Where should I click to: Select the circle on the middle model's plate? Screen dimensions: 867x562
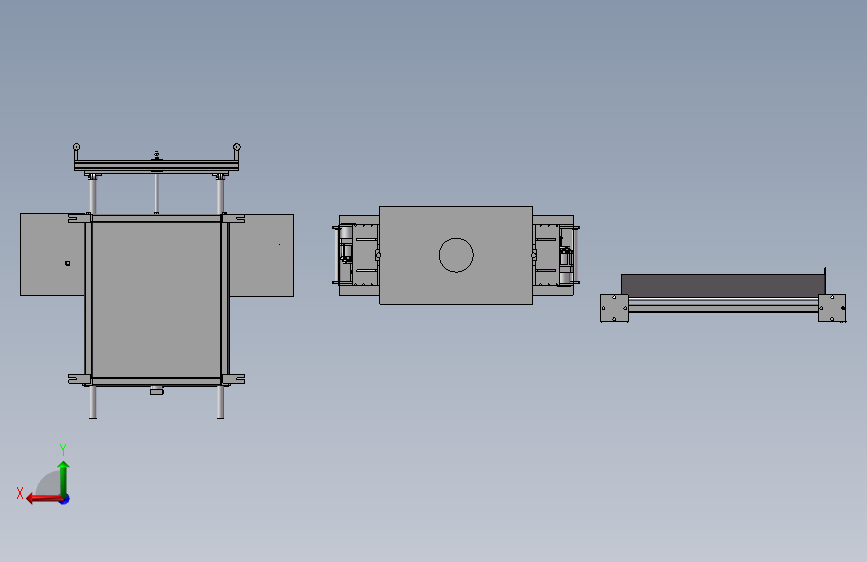[456, 255]
